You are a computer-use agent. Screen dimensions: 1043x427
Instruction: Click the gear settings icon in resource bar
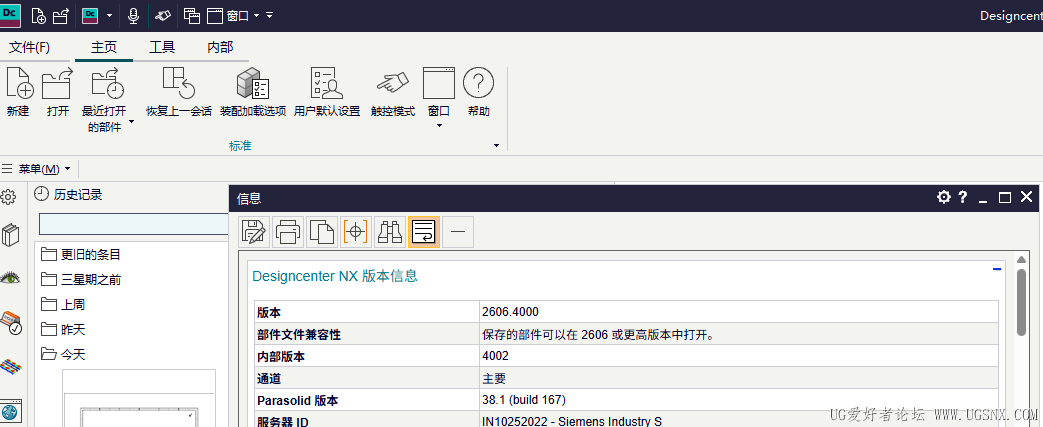pos(9,197)
